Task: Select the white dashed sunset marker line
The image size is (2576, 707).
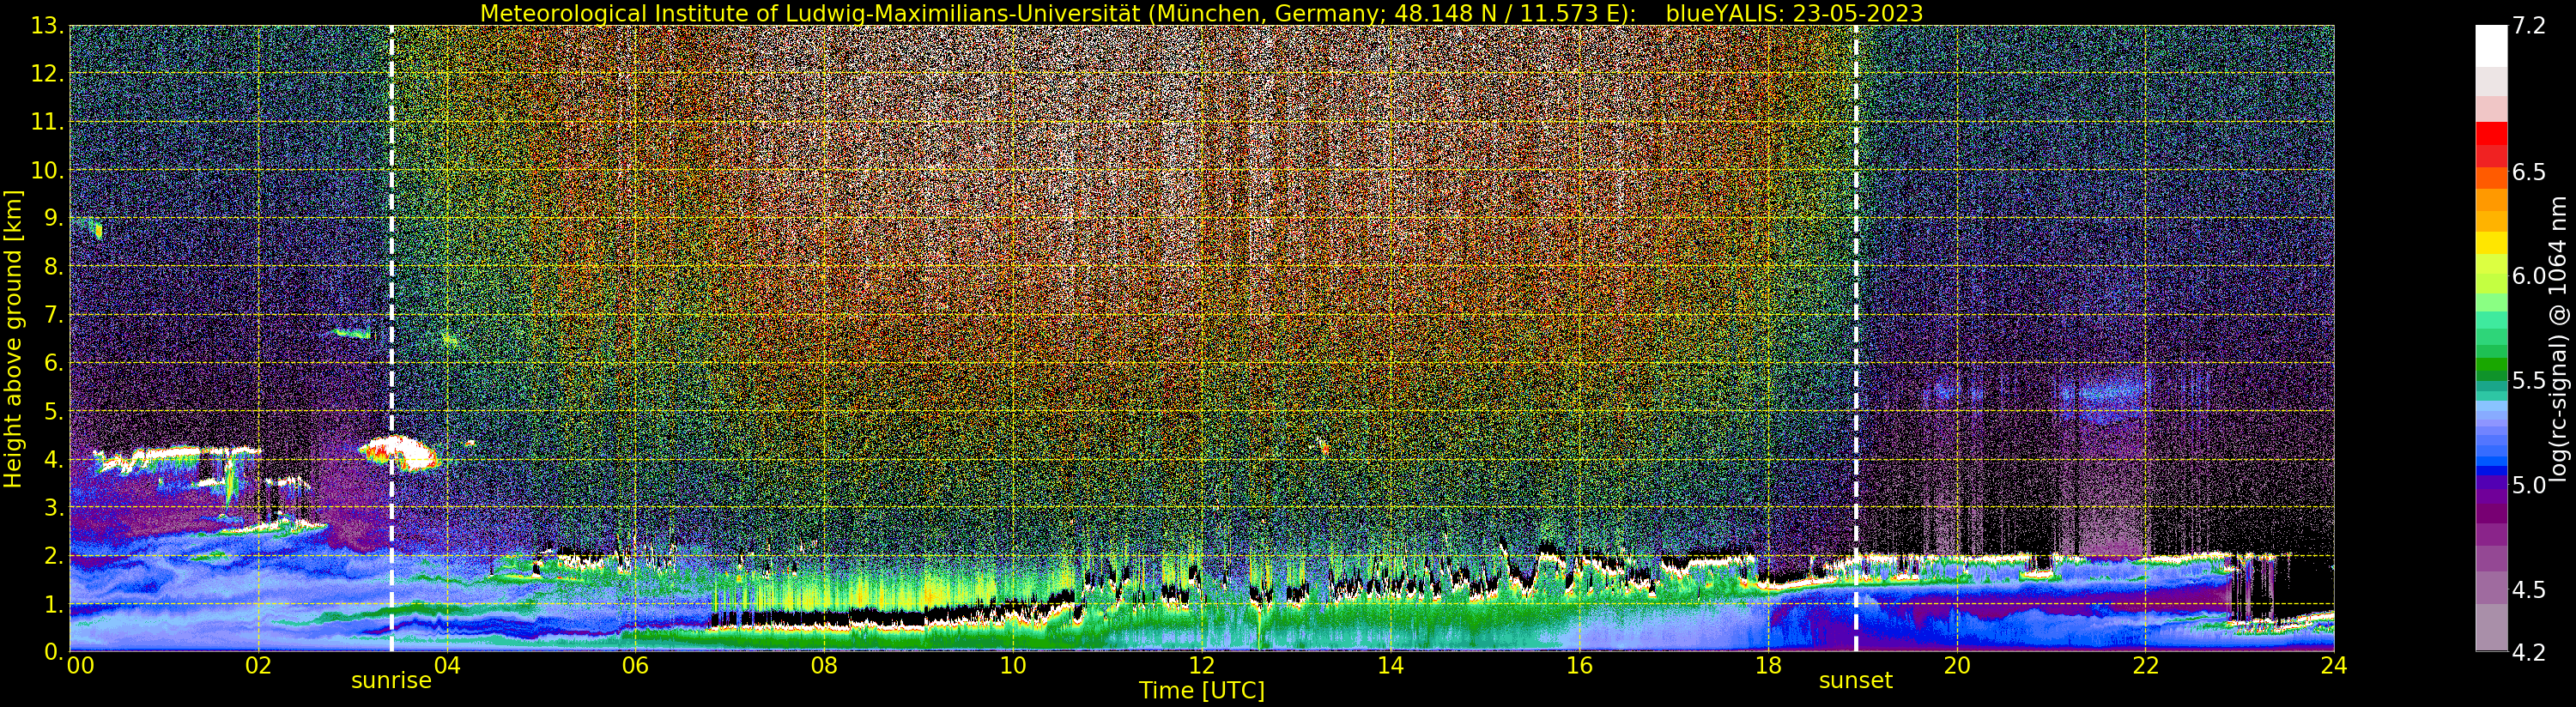Action: pos(1856,338)
